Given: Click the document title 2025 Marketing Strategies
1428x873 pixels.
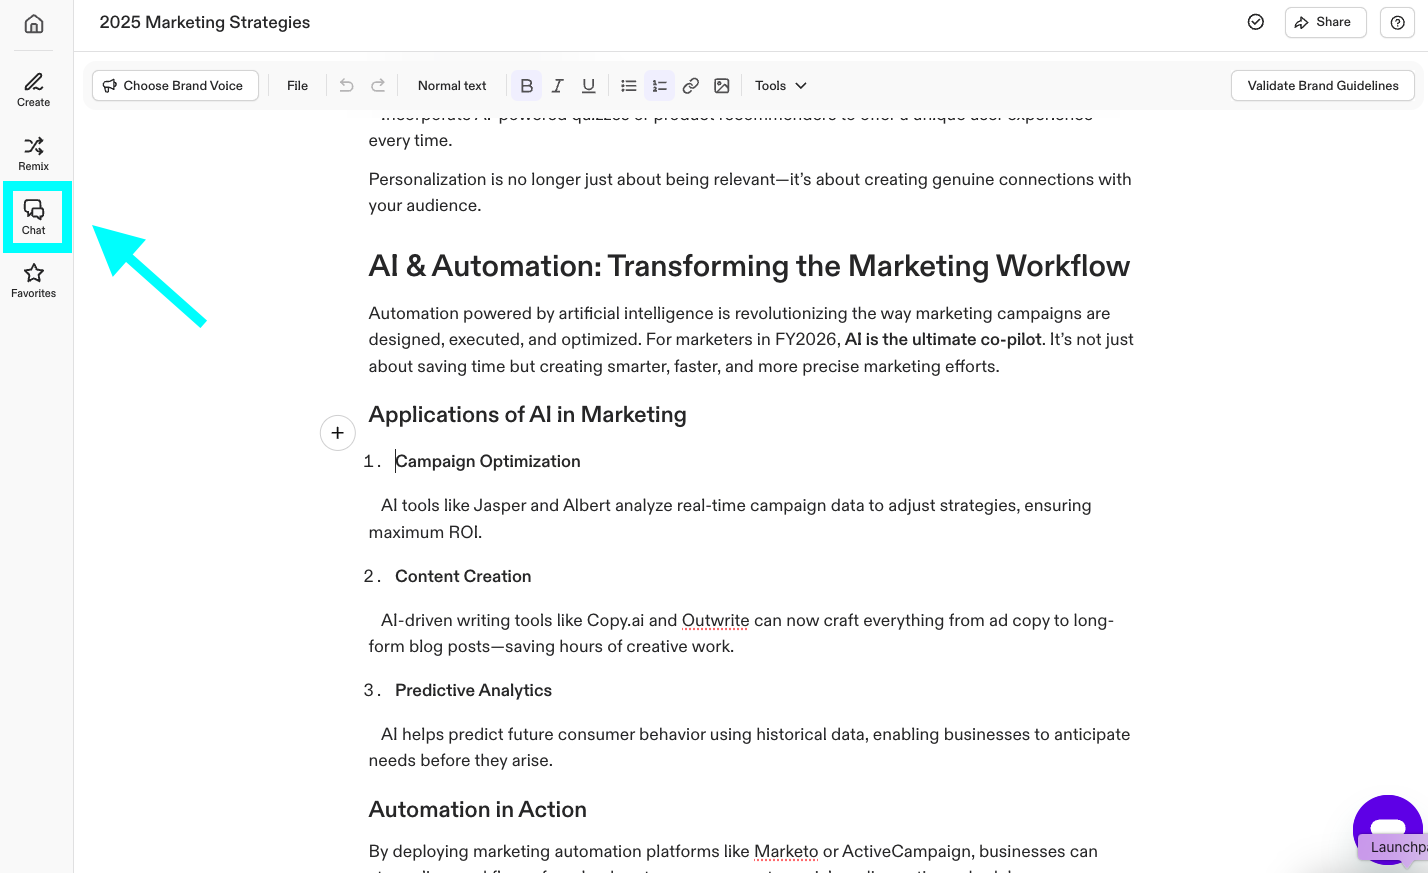Looking at the screenshot, I should tap(205, 22).
